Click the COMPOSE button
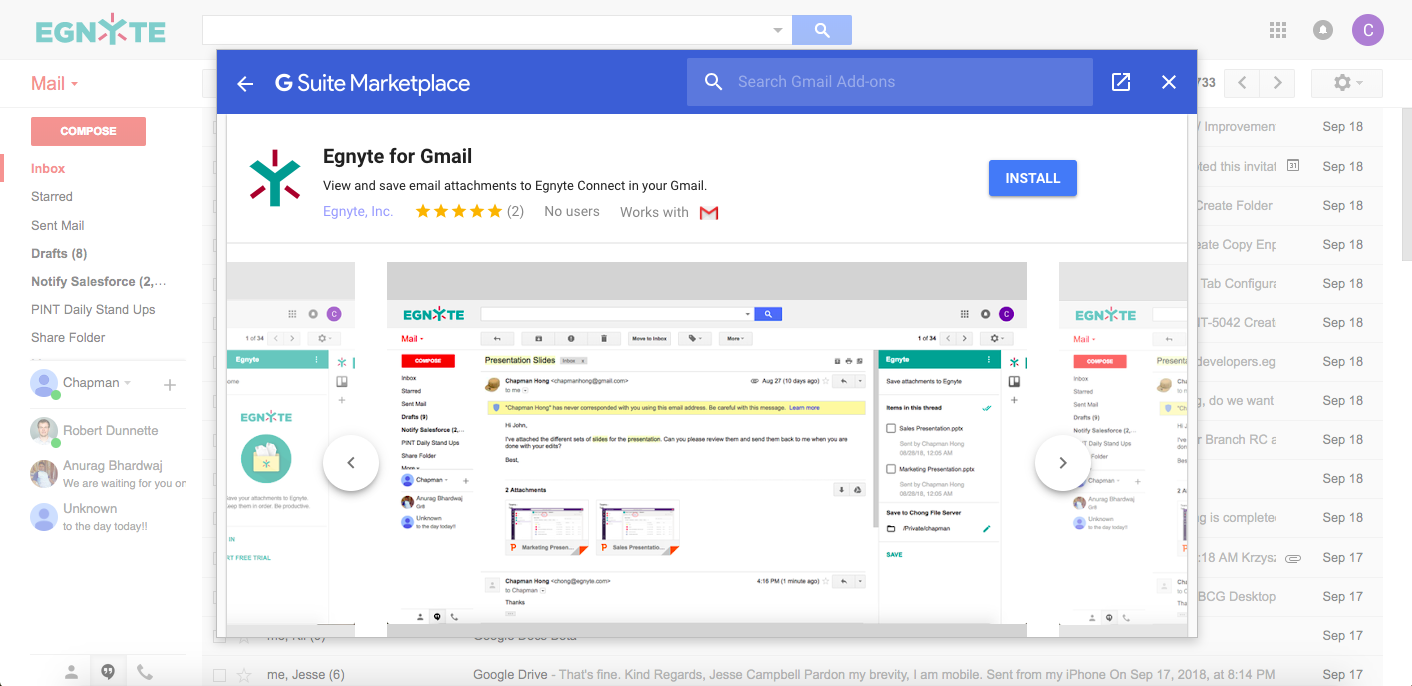Image resolution: width=1412 pixels, height=686 pixels. pyautogui.click(x=88, y=131)
